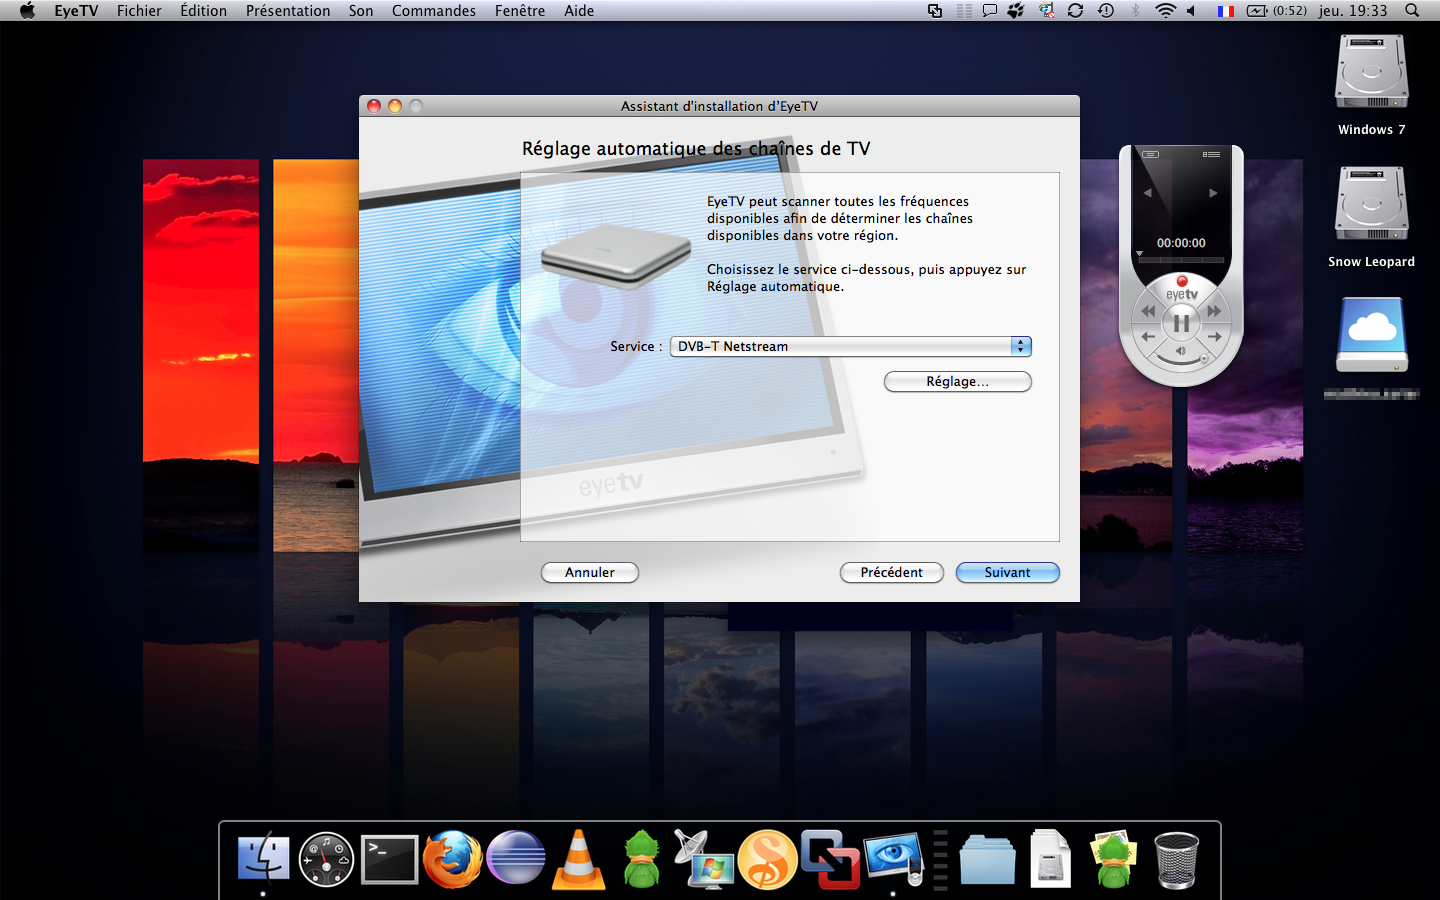Click the sync arrows menu bar icon
Screen dimensions: 1440x900
(1076, 10)
